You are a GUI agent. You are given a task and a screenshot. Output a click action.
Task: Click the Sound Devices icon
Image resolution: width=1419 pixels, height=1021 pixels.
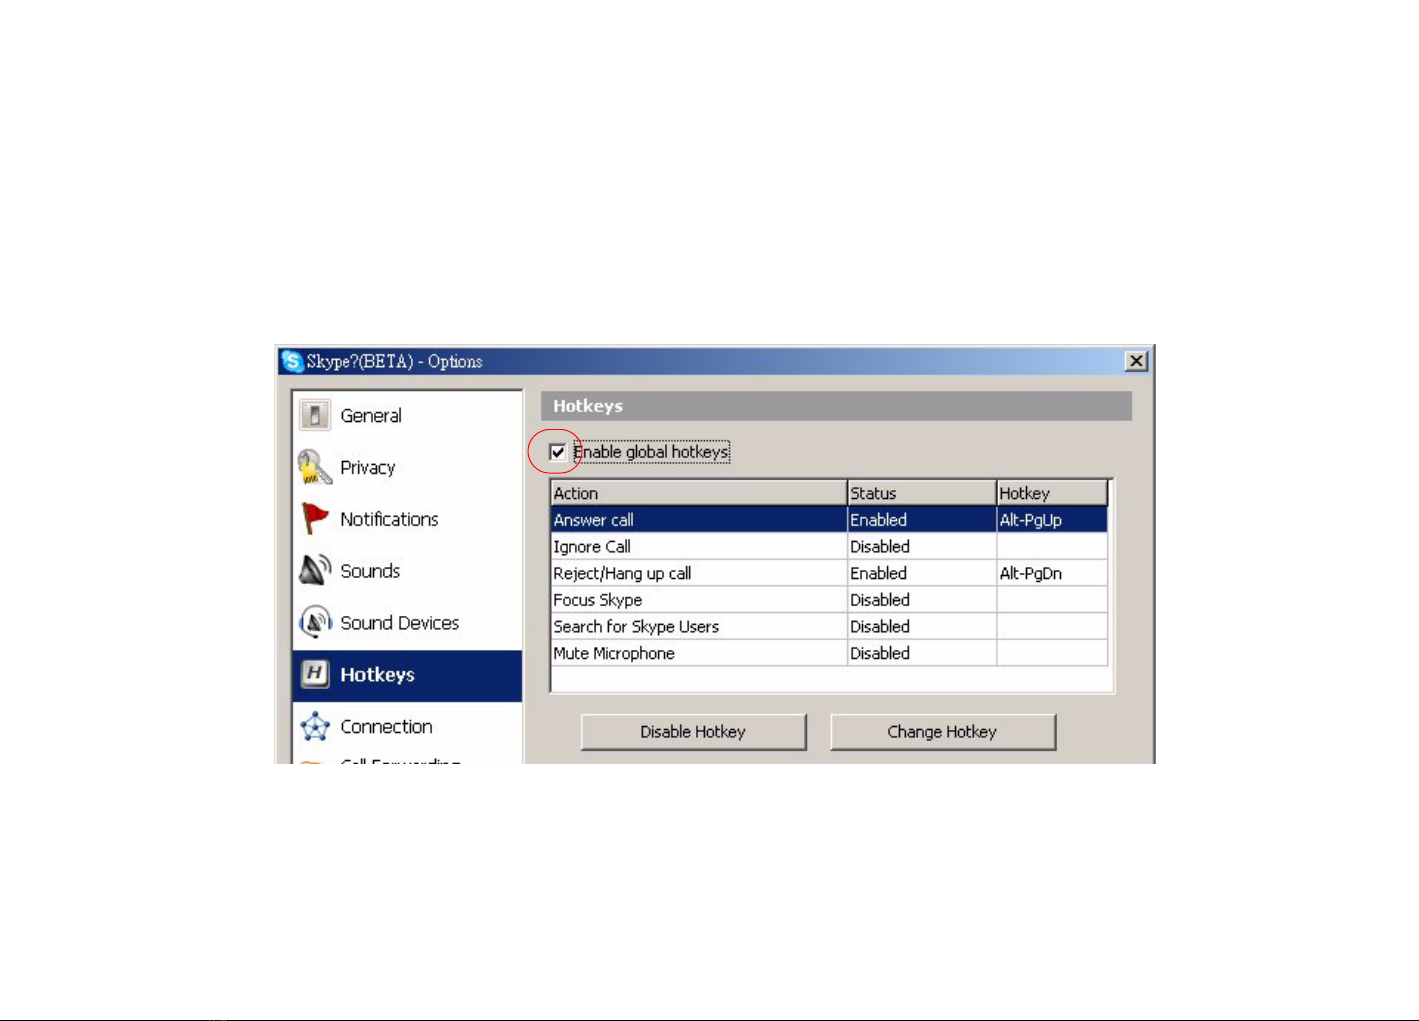point(315,623)
